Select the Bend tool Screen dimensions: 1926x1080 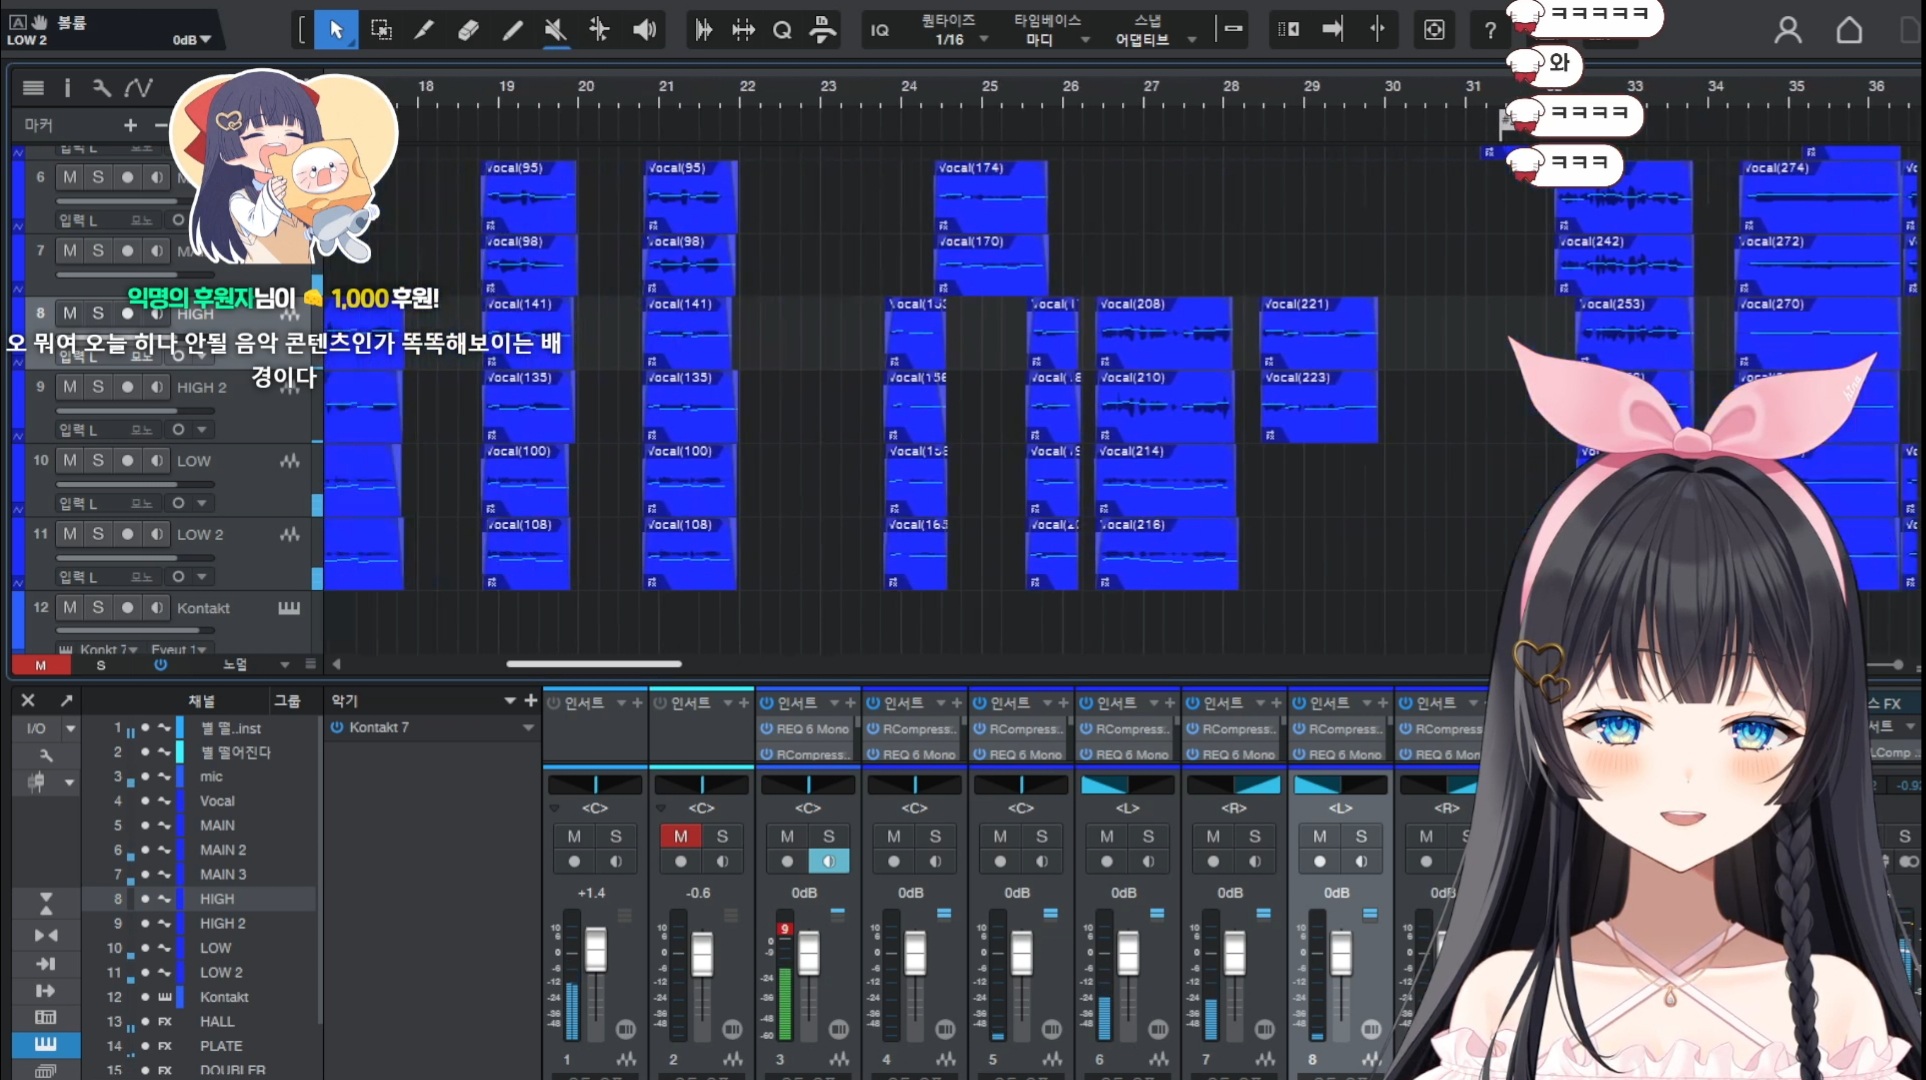(599, 30)
